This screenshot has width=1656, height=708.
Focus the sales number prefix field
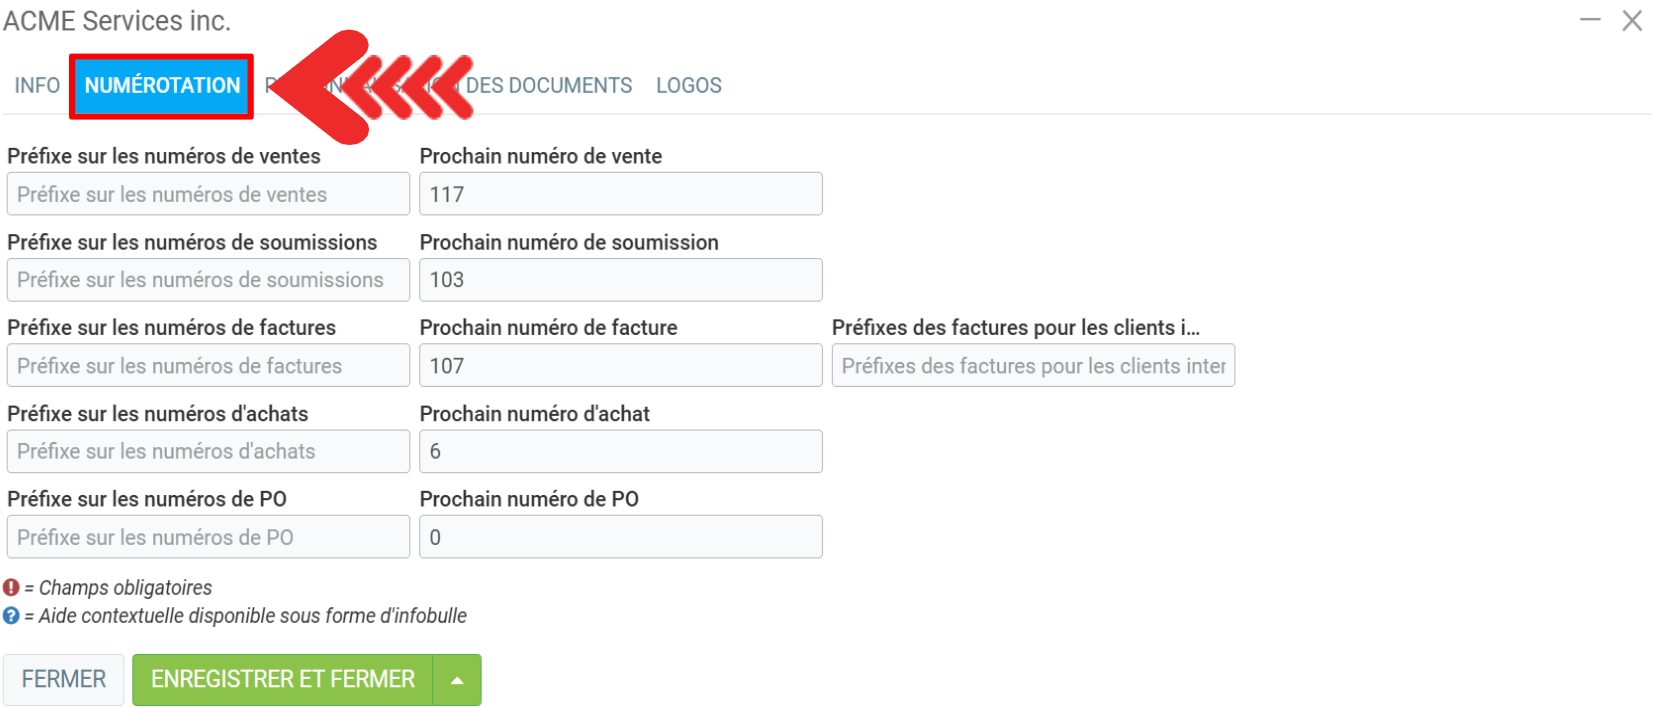click(208, 194)
